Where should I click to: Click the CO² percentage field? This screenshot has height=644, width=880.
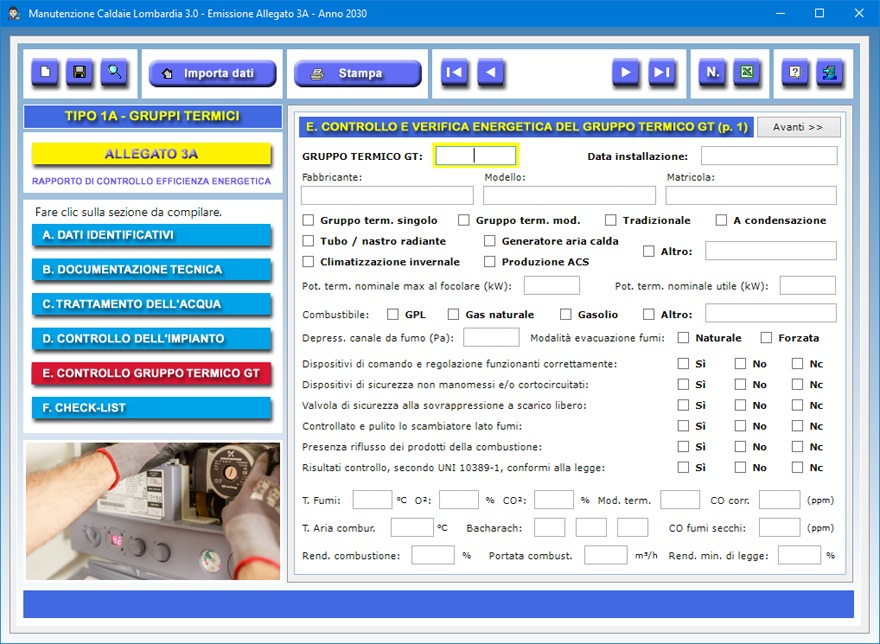click(x=554, y=500)
